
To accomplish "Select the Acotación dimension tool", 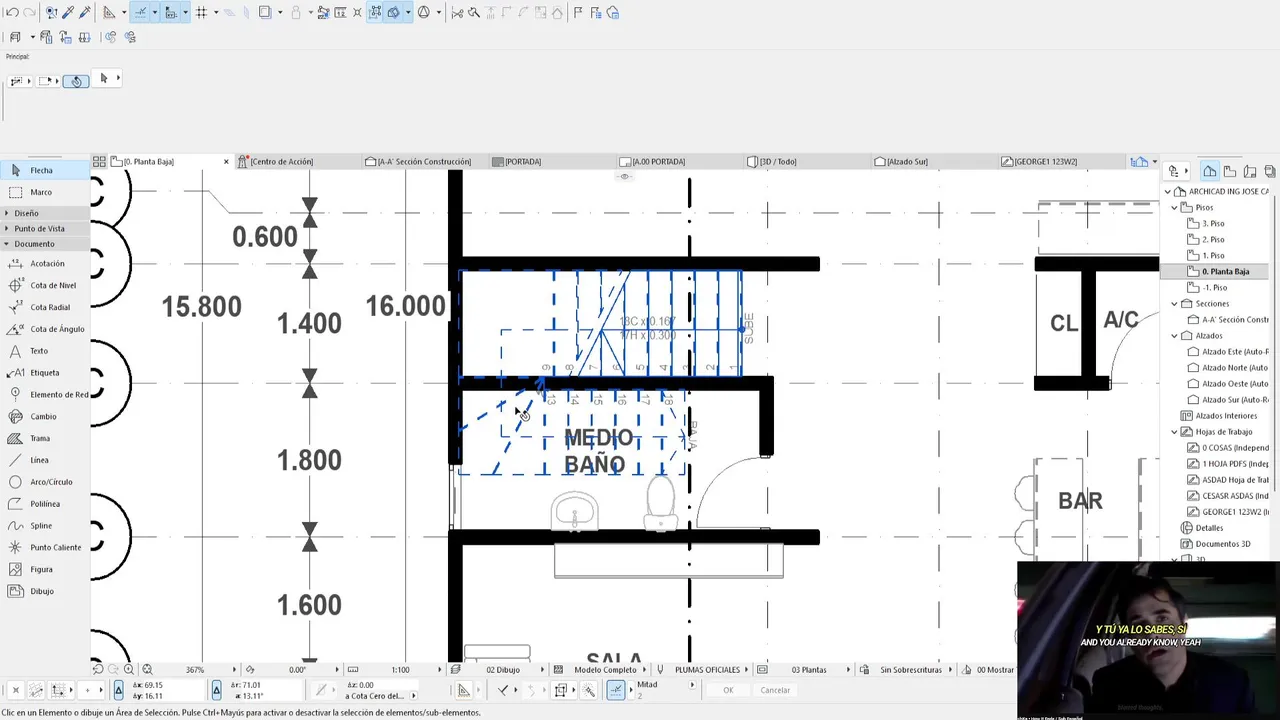I will point(45,264).
